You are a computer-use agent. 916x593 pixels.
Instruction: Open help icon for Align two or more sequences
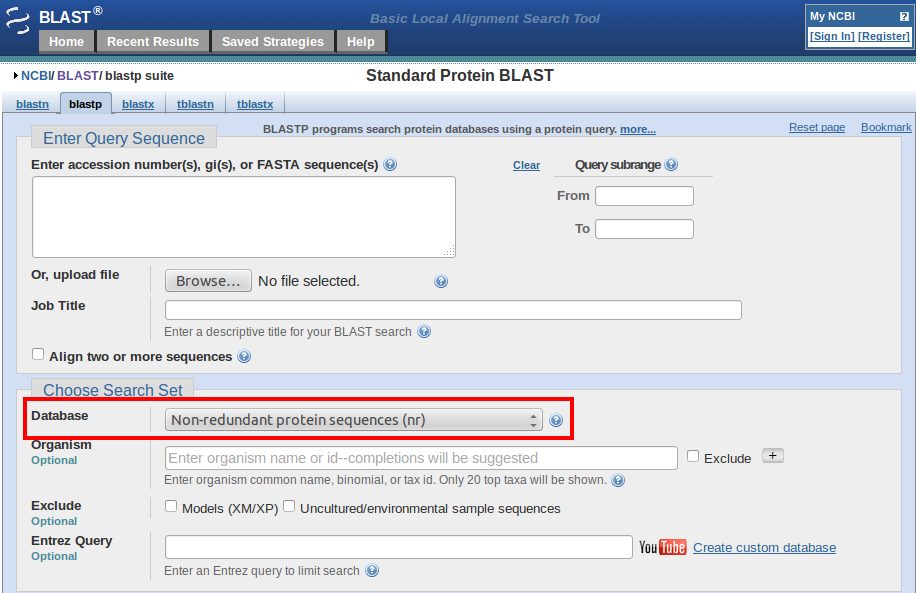click(244, 356)
